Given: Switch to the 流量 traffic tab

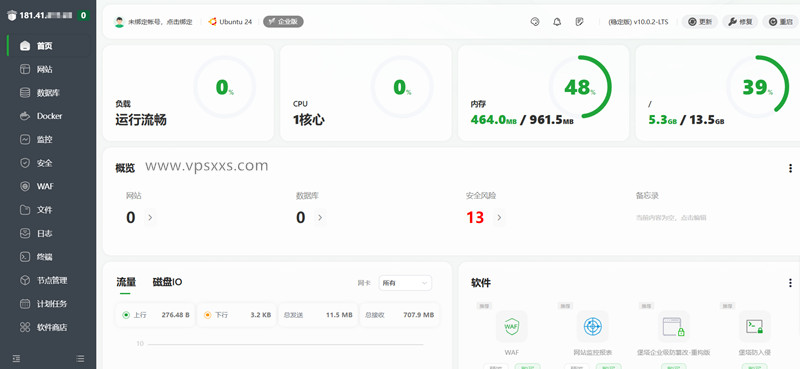Looking at the screenshot, I should click(126, 282).
